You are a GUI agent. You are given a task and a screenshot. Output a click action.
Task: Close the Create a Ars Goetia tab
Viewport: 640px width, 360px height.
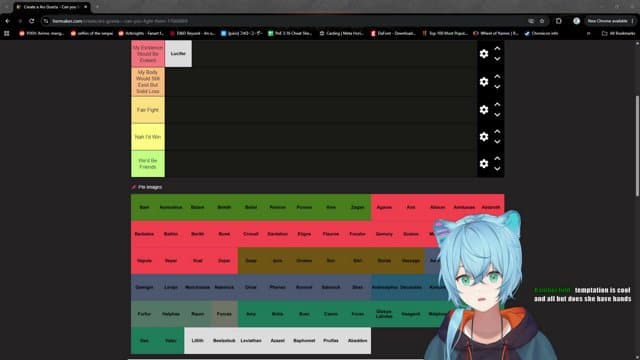click(85, 7)
